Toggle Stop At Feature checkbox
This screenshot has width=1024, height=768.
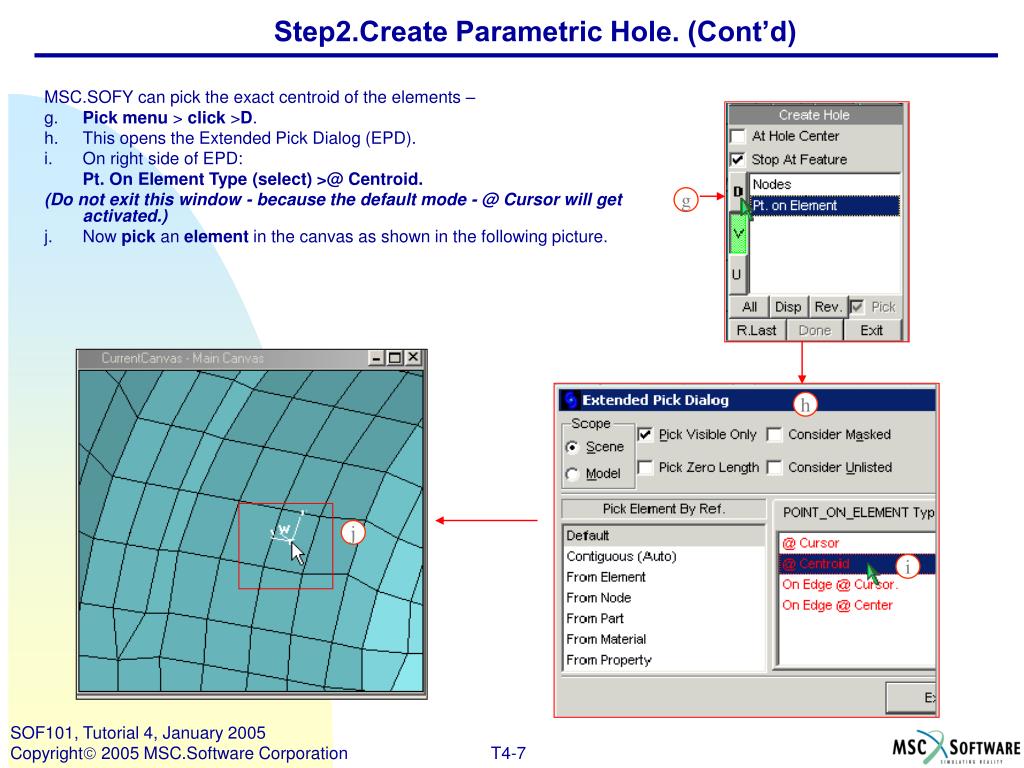pyautogui.click(x=737, y=159)
